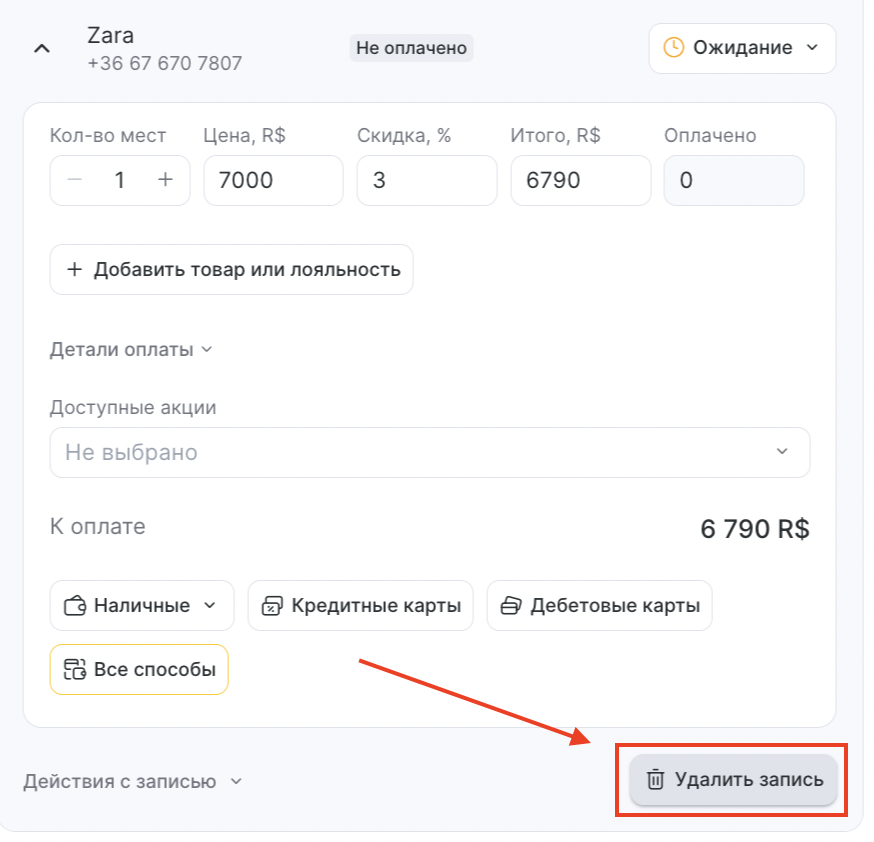Screen dimensions: 874x842
Task: Open the Доступные акции dropdown
Action: 430,452
